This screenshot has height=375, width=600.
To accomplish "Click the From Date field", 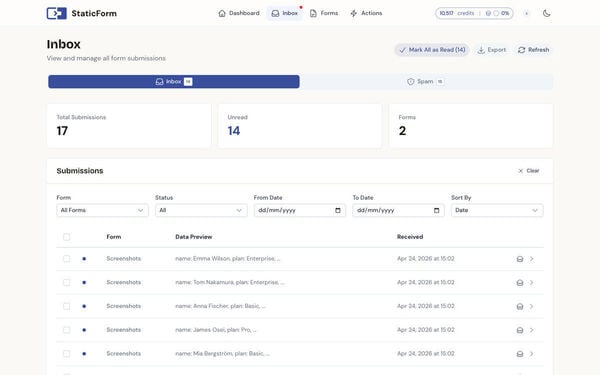I will pyautogui.click(x=300, y=210).
